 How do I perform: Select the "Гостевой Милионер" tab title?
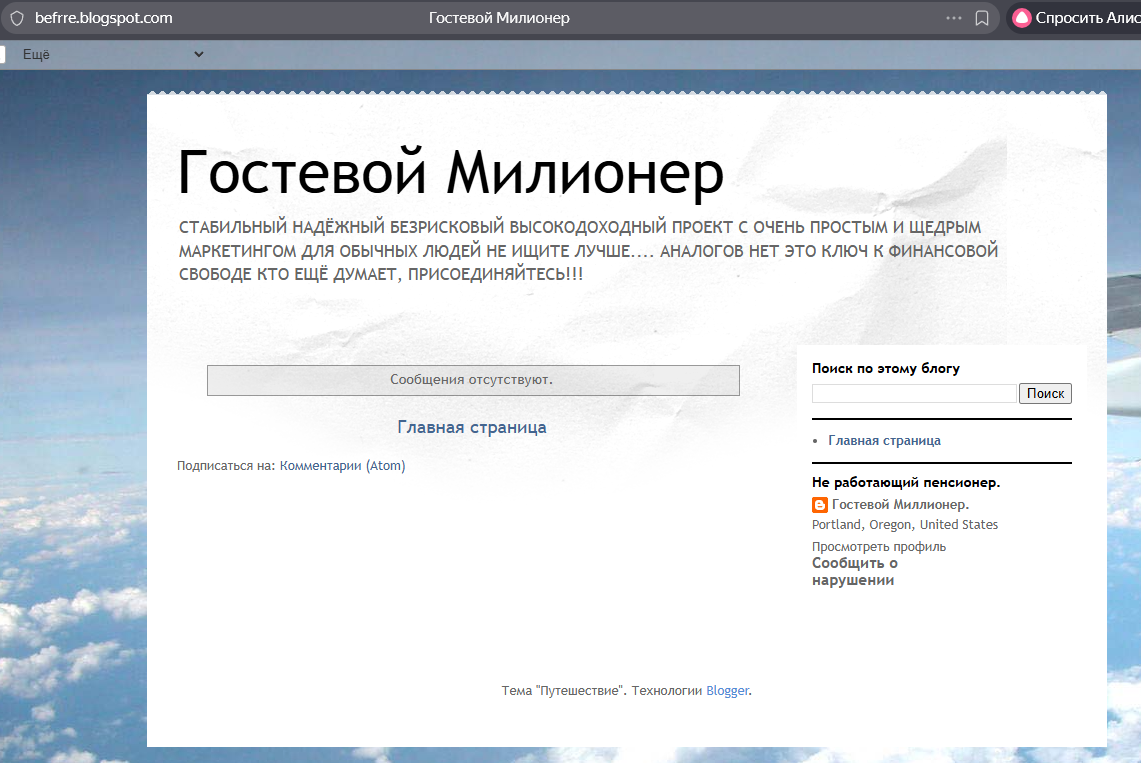[497, 17]
